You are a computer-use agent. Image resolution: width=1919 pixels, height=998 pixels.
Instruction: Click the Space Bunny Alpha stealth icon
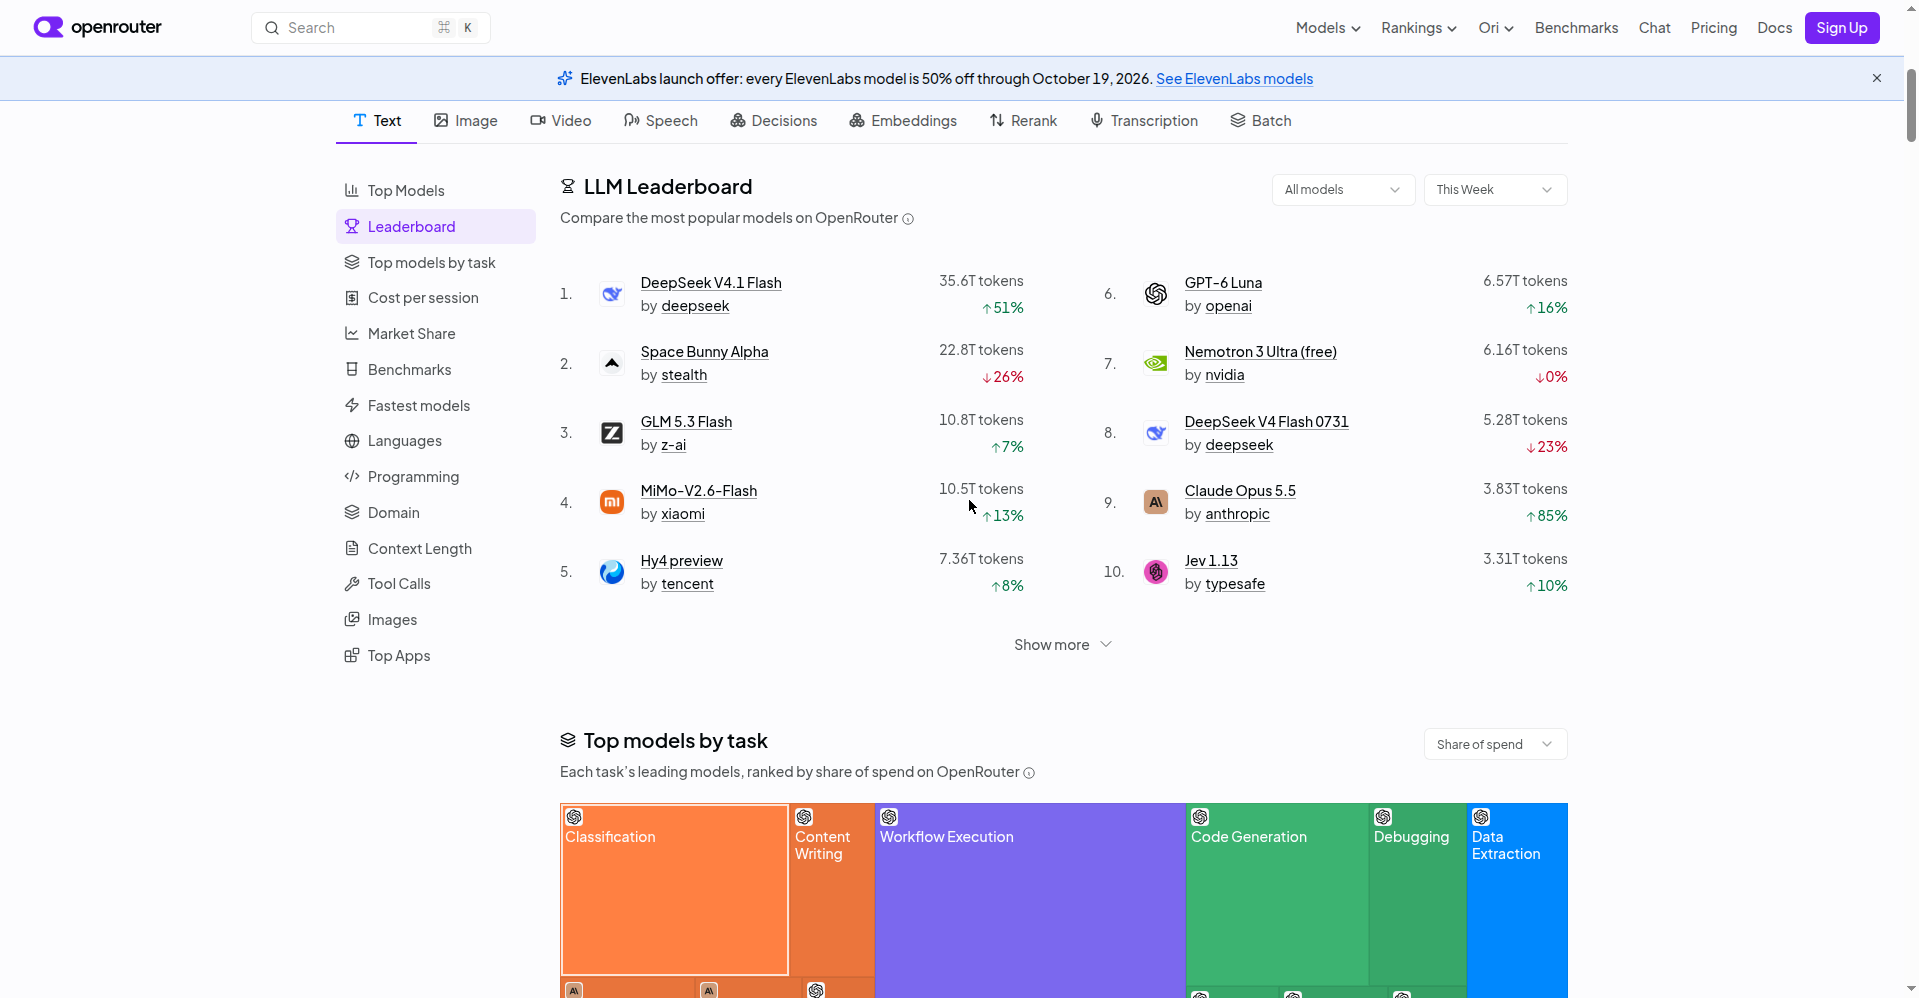612,363
